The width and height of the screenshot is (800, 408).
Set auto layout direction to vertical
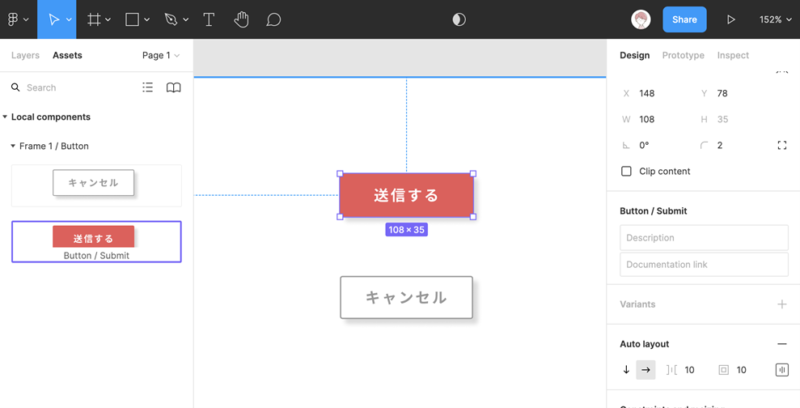point(626,370)
